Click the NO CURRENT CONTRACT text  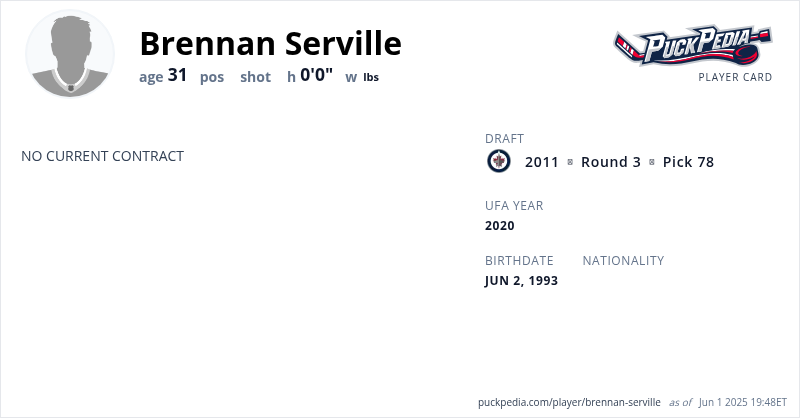click(x=102, y=156)
